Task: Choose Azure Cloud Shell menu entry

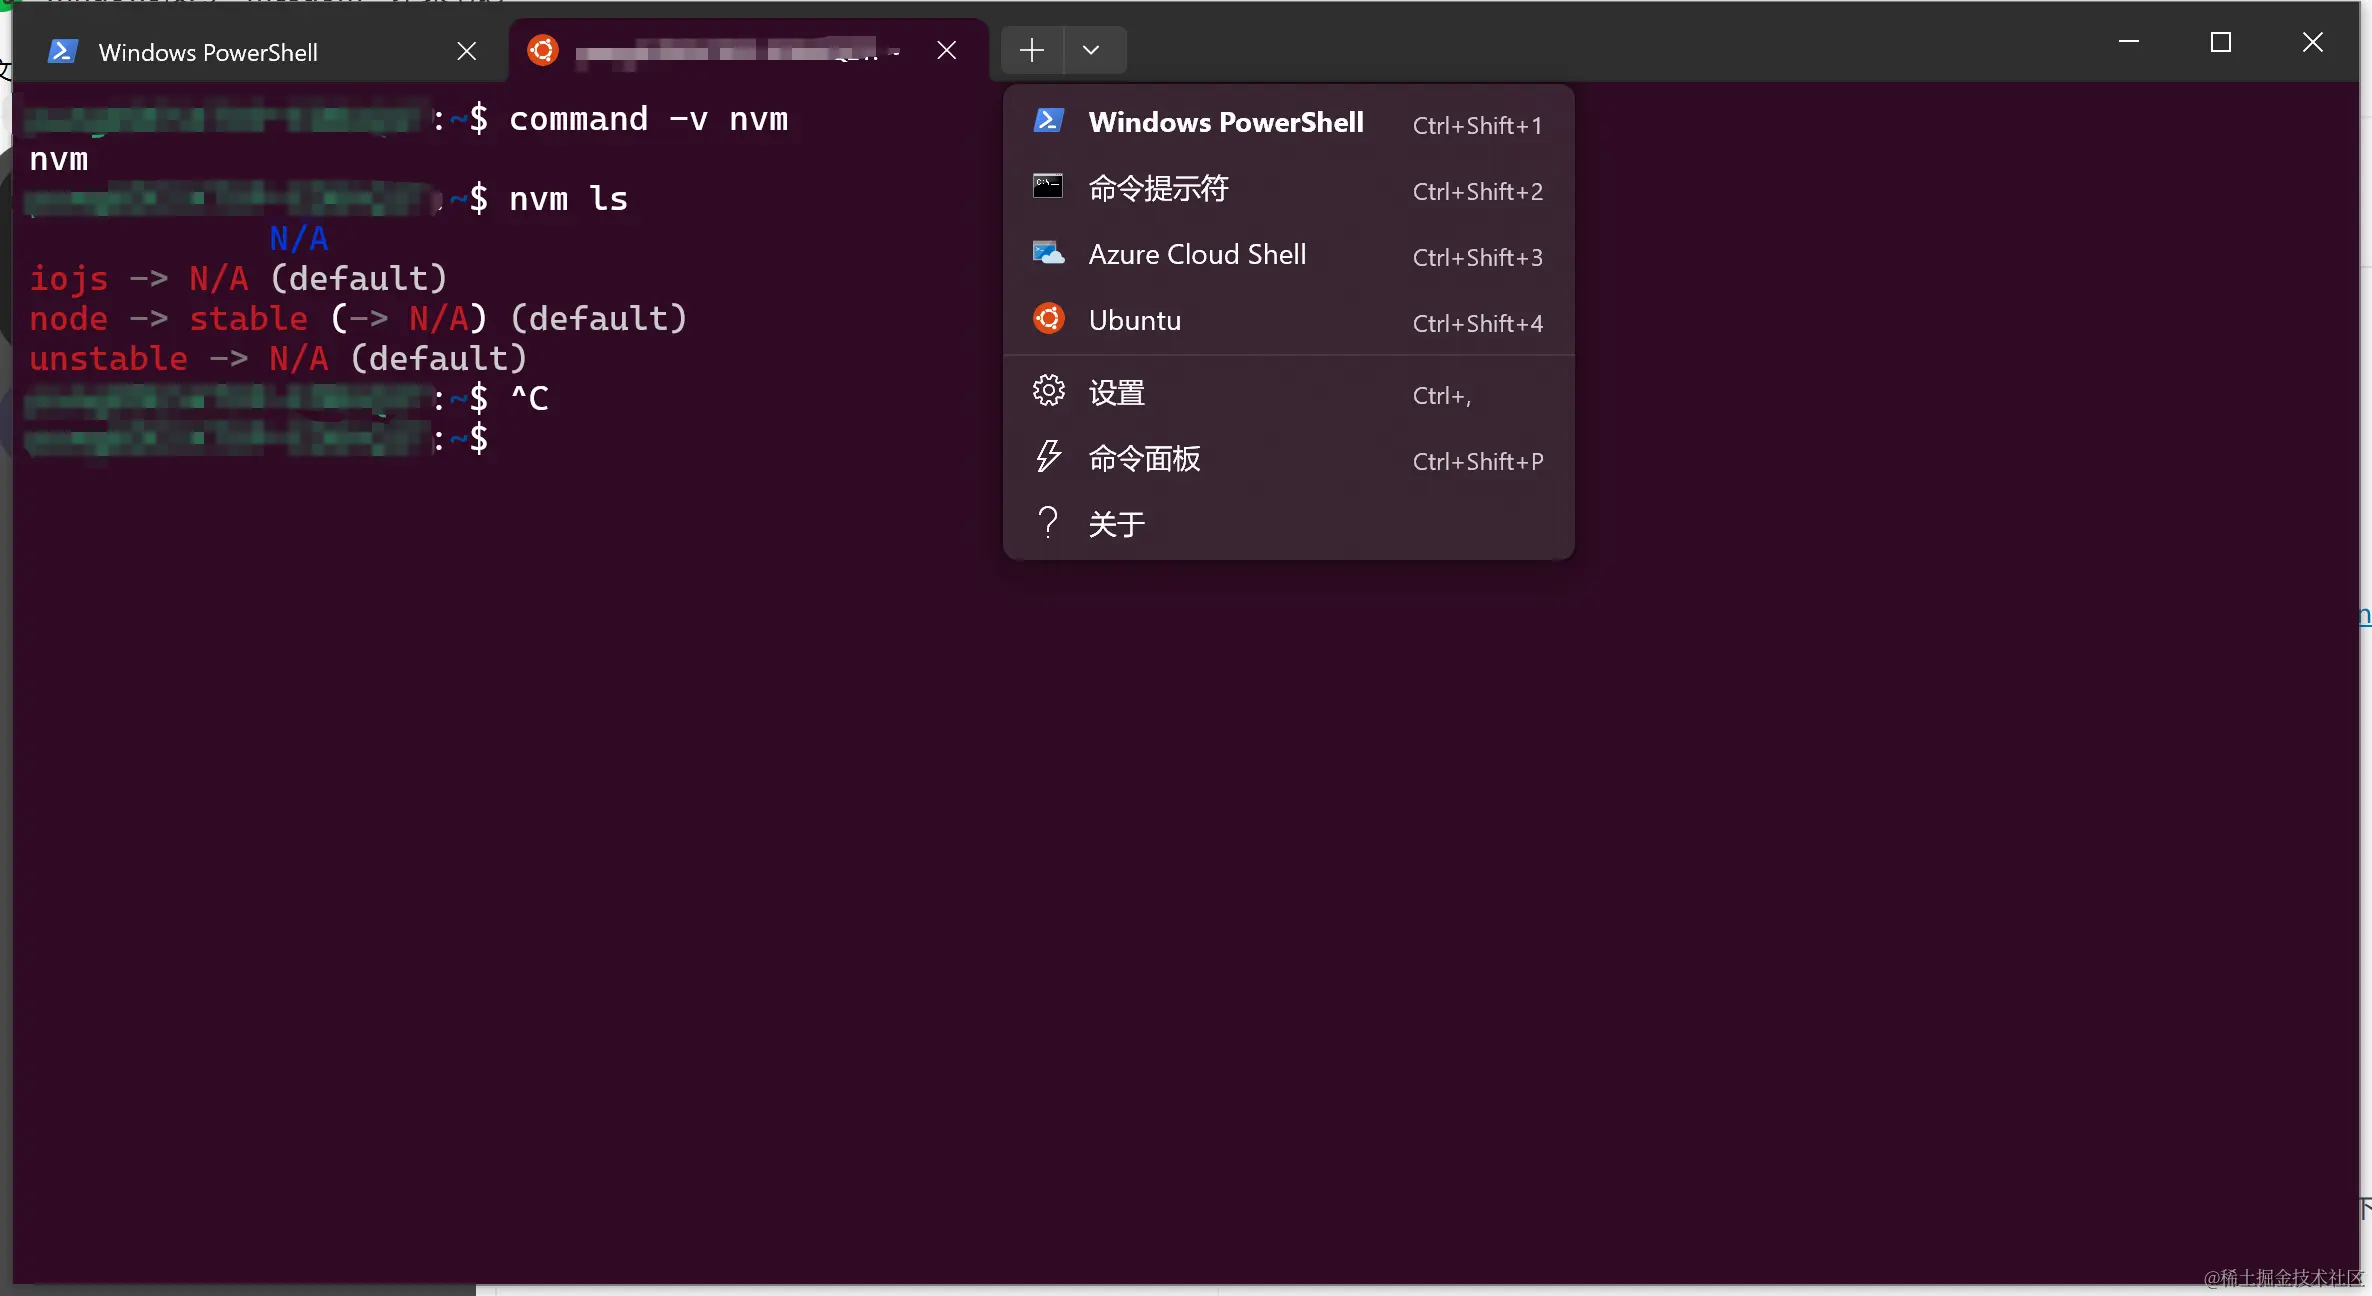Action: pos(1197,254)
